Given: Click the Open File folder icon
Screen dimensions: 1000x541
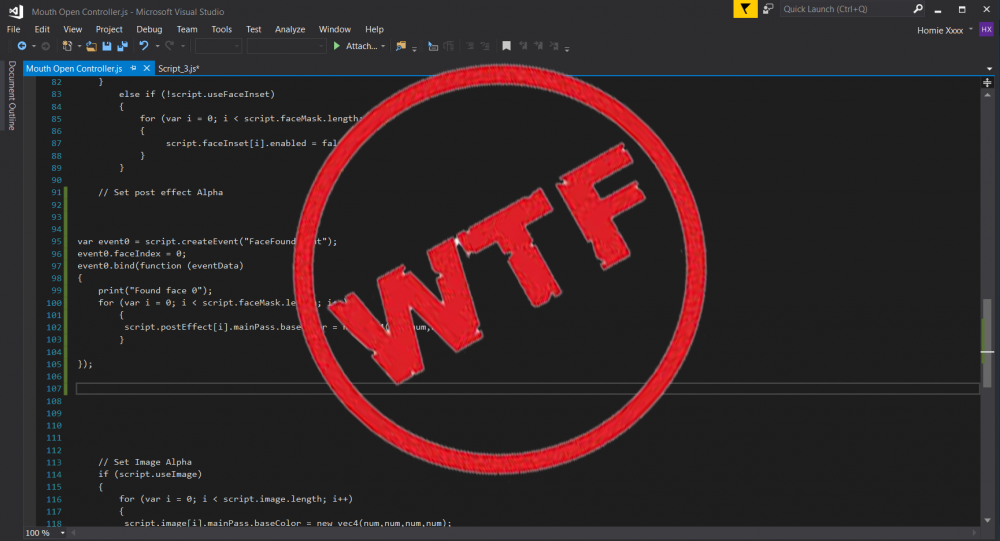Looking at the screenshot, I should point(92,46).
